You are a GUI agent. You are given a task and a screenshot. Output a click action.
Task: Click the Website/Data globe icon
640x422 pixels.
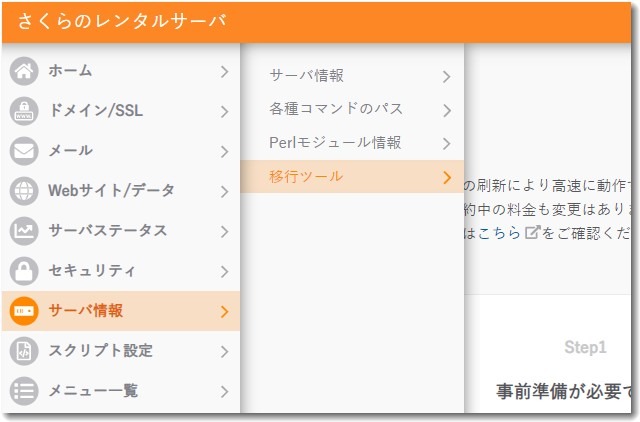24,191
